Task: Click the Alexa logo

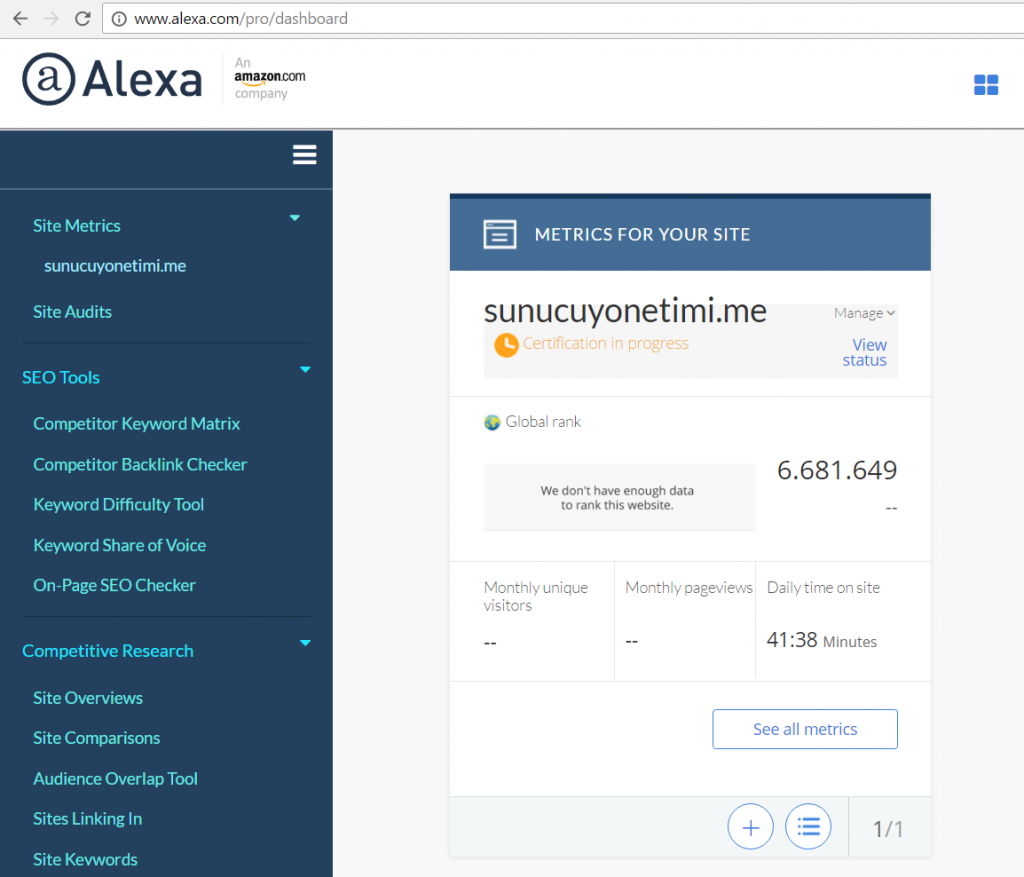Action: click(112, 79)
